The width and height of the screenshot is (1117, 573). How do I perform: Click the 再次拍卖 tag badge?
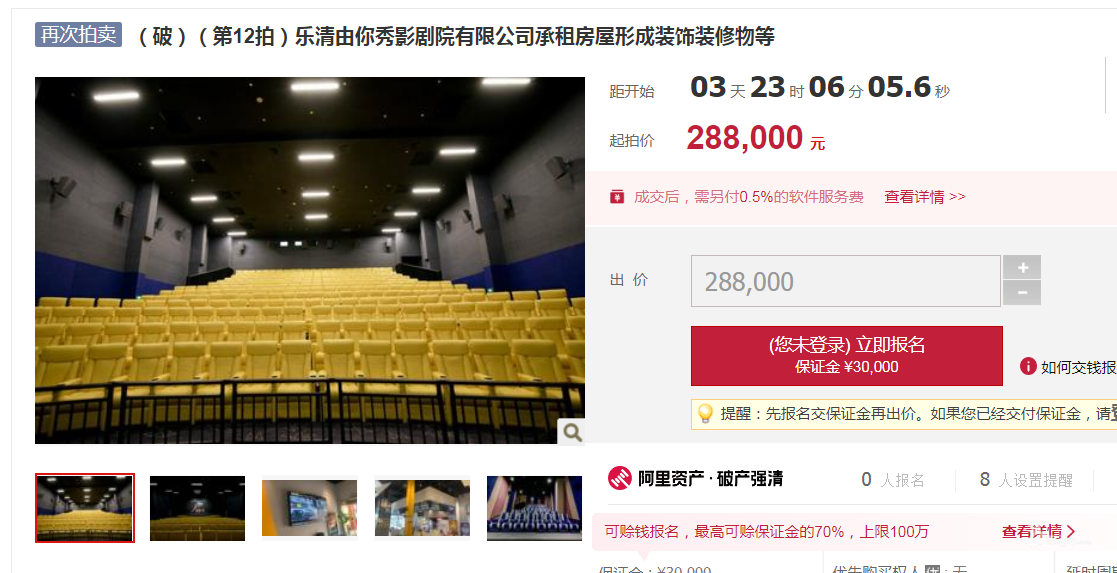78,34
